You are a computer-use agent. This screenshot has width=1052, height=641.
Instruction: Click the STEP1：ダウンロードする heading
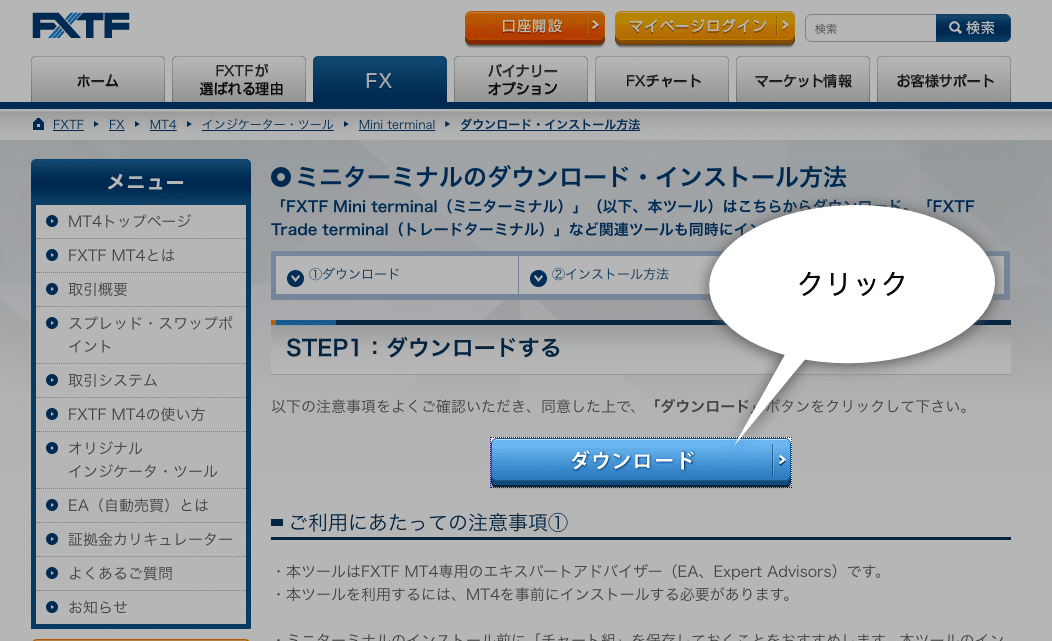pos(423,348)
